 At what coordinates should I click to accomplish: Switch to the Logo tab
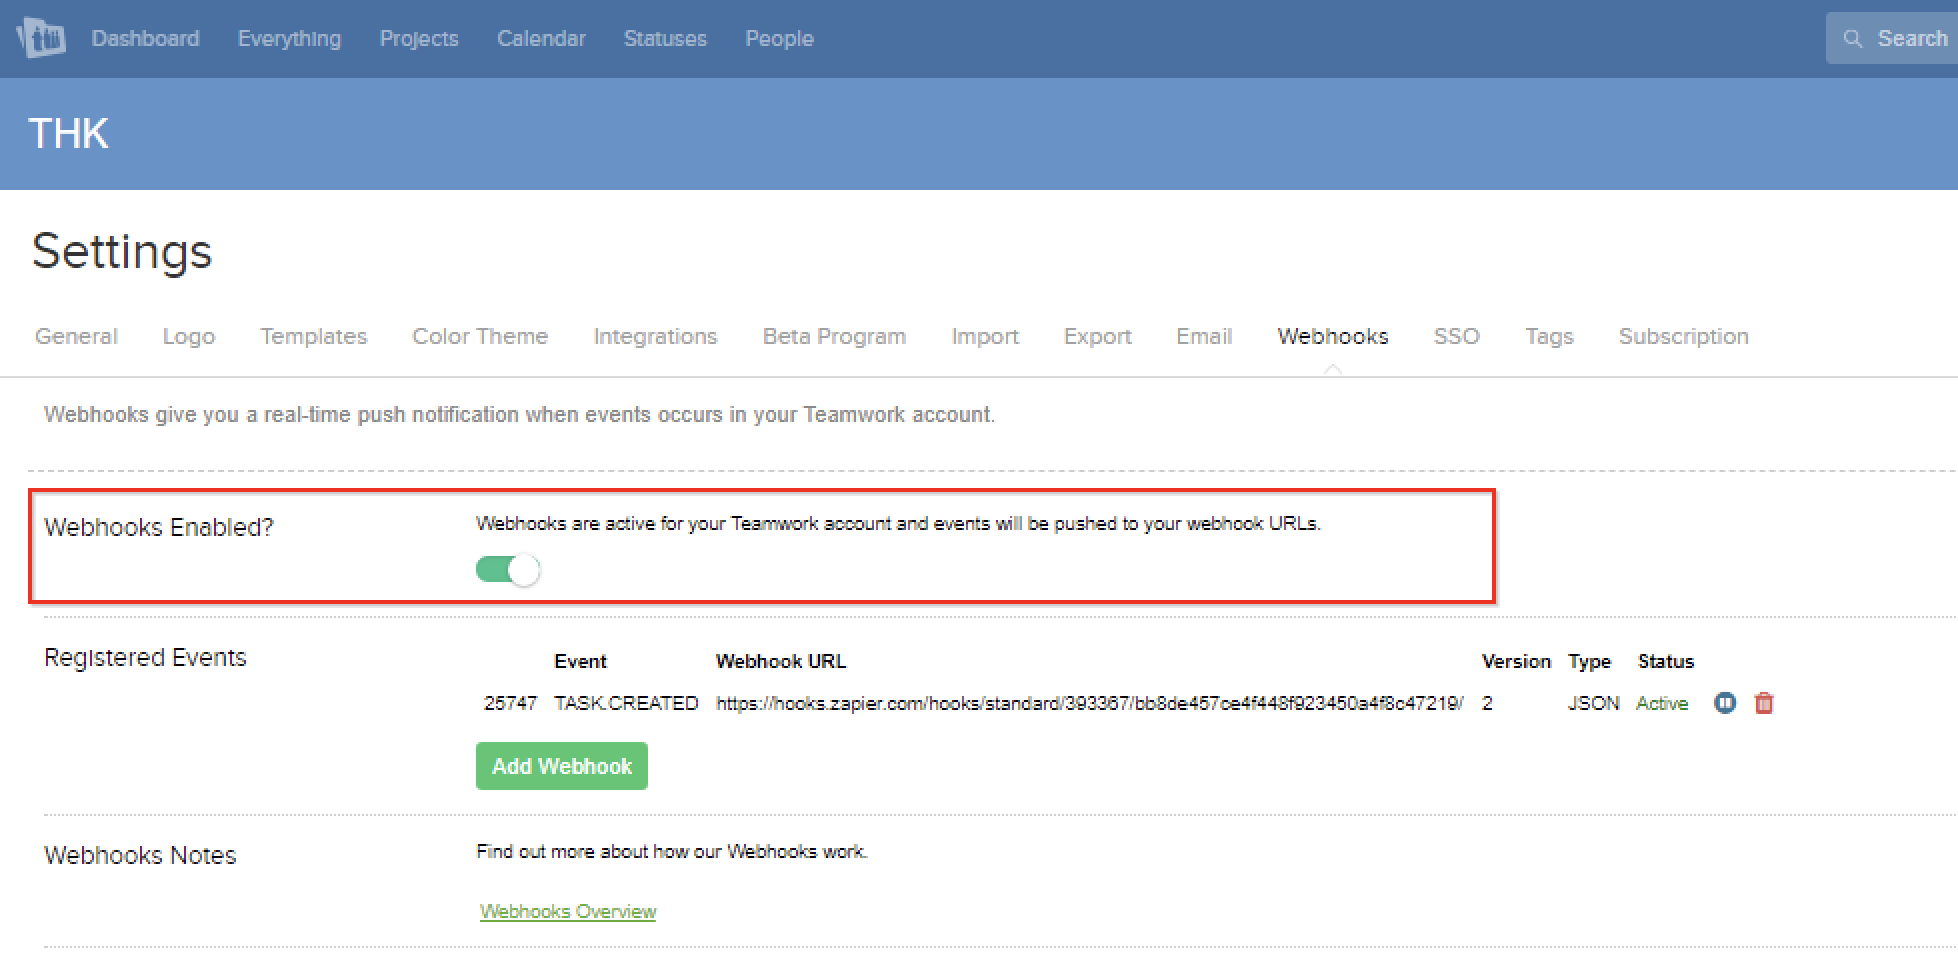189,336
